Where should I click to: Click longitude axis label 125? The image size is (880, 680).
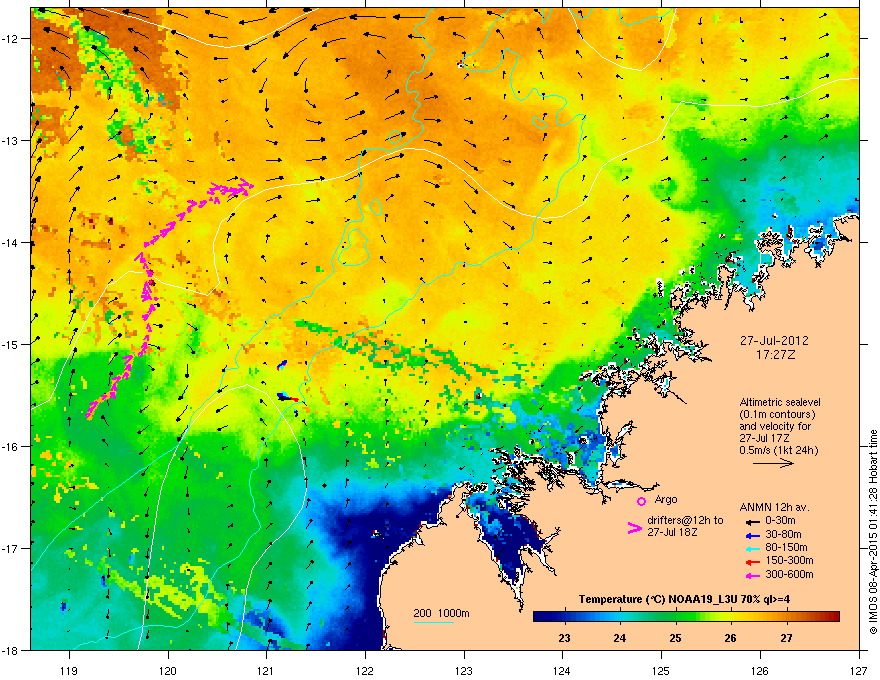661,670
